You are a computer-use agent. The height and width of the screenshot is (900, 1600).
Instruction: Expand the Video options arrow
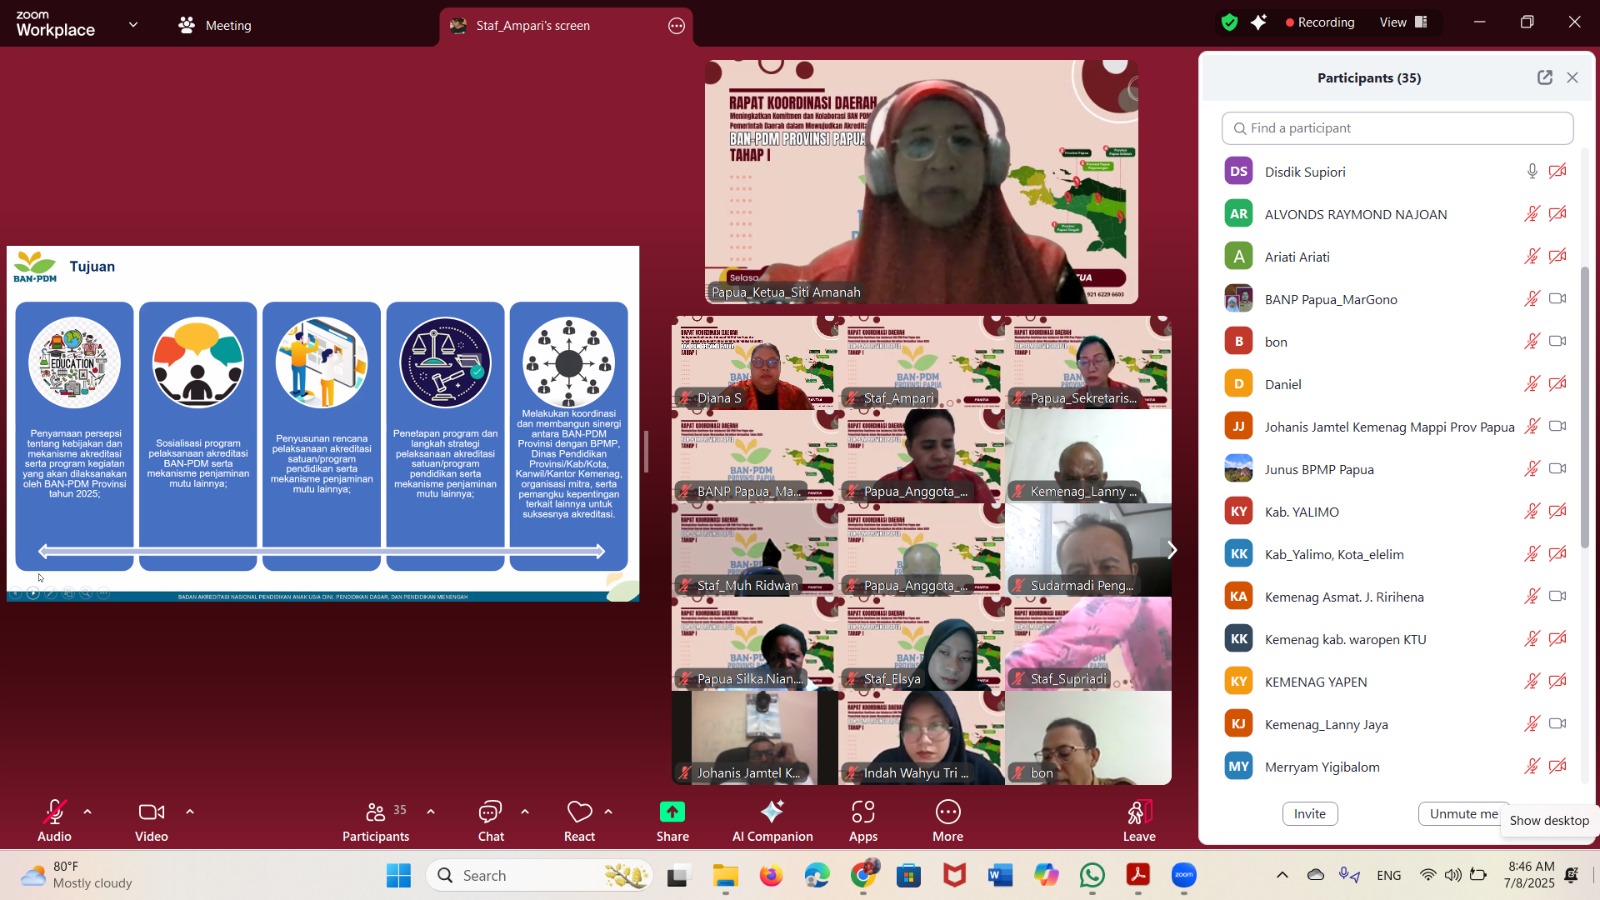[190, 812]
